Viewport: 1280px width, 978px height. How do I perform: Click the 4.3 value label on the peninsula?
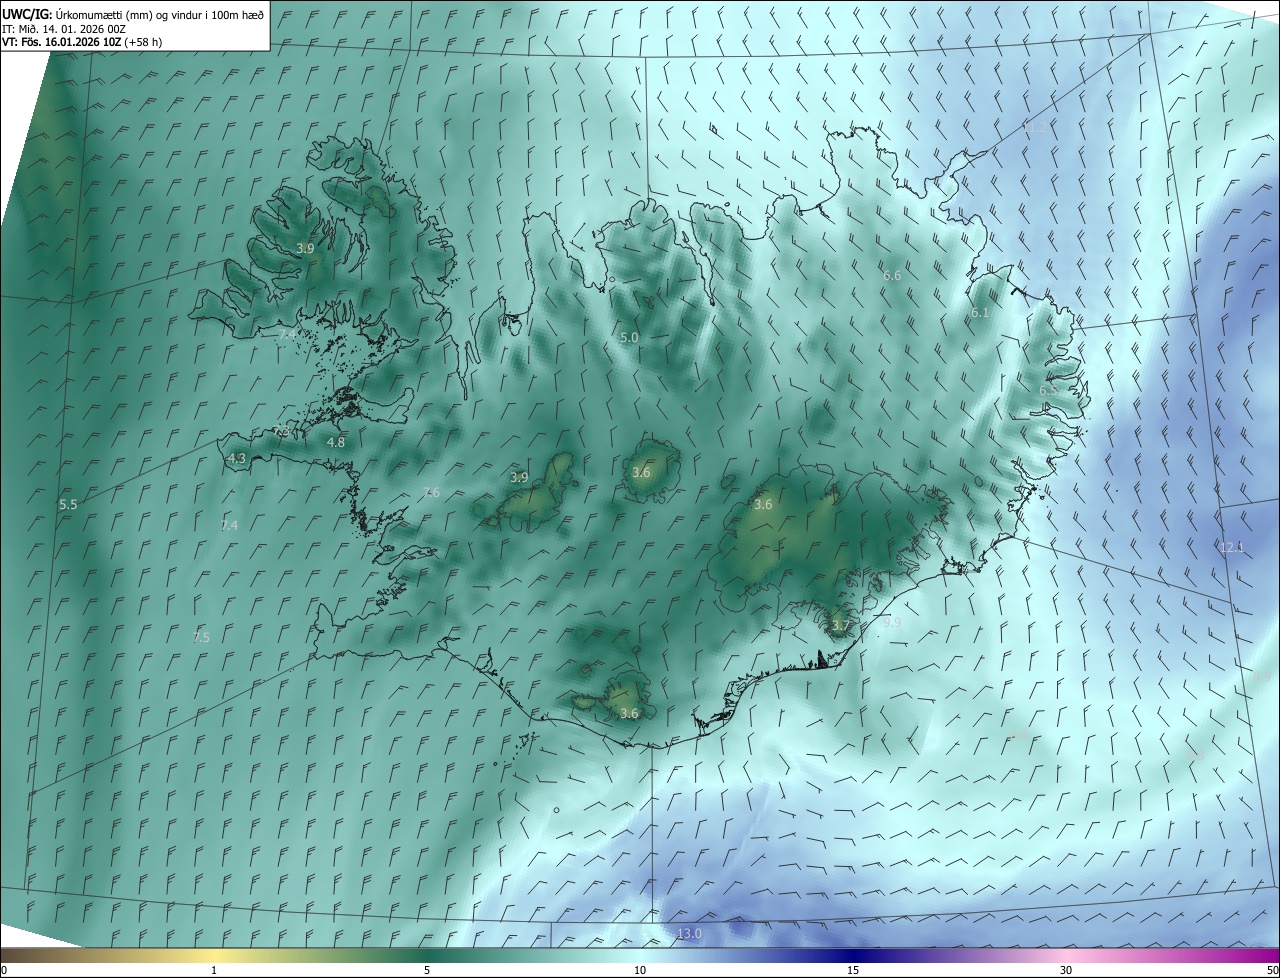(237, 459)
